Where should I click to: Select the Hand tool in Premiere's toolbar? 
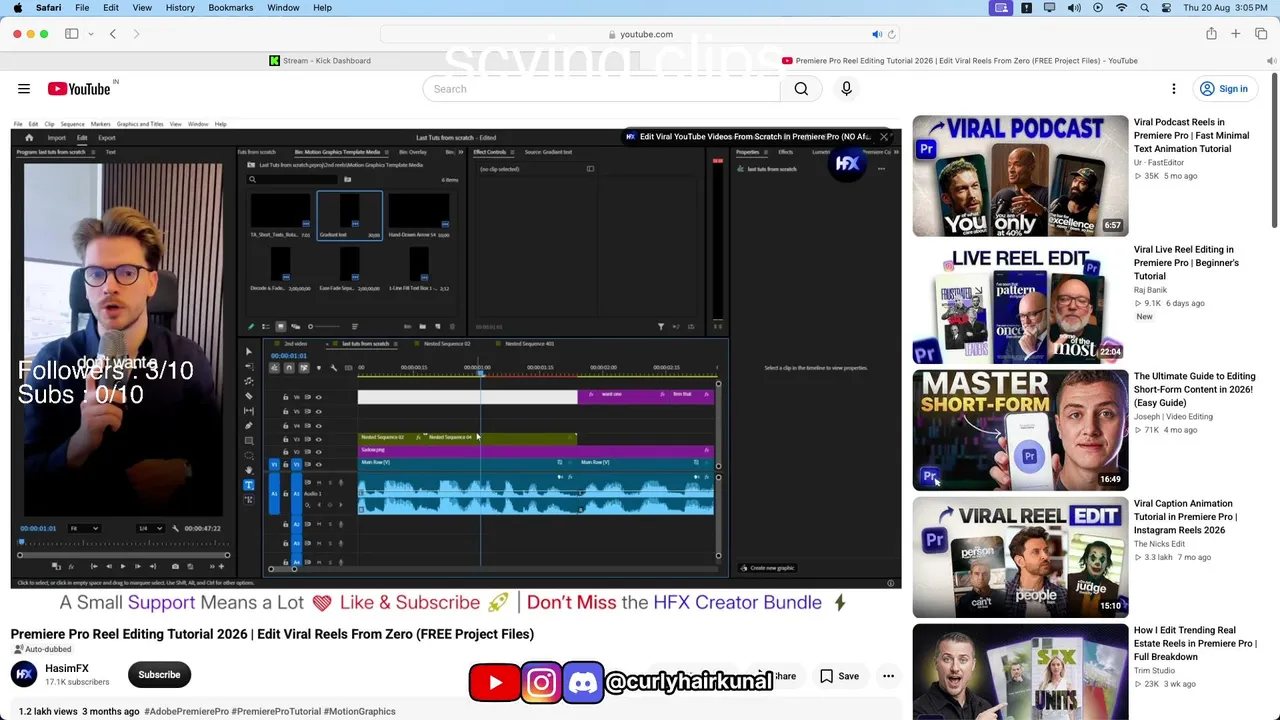[249, 470]
